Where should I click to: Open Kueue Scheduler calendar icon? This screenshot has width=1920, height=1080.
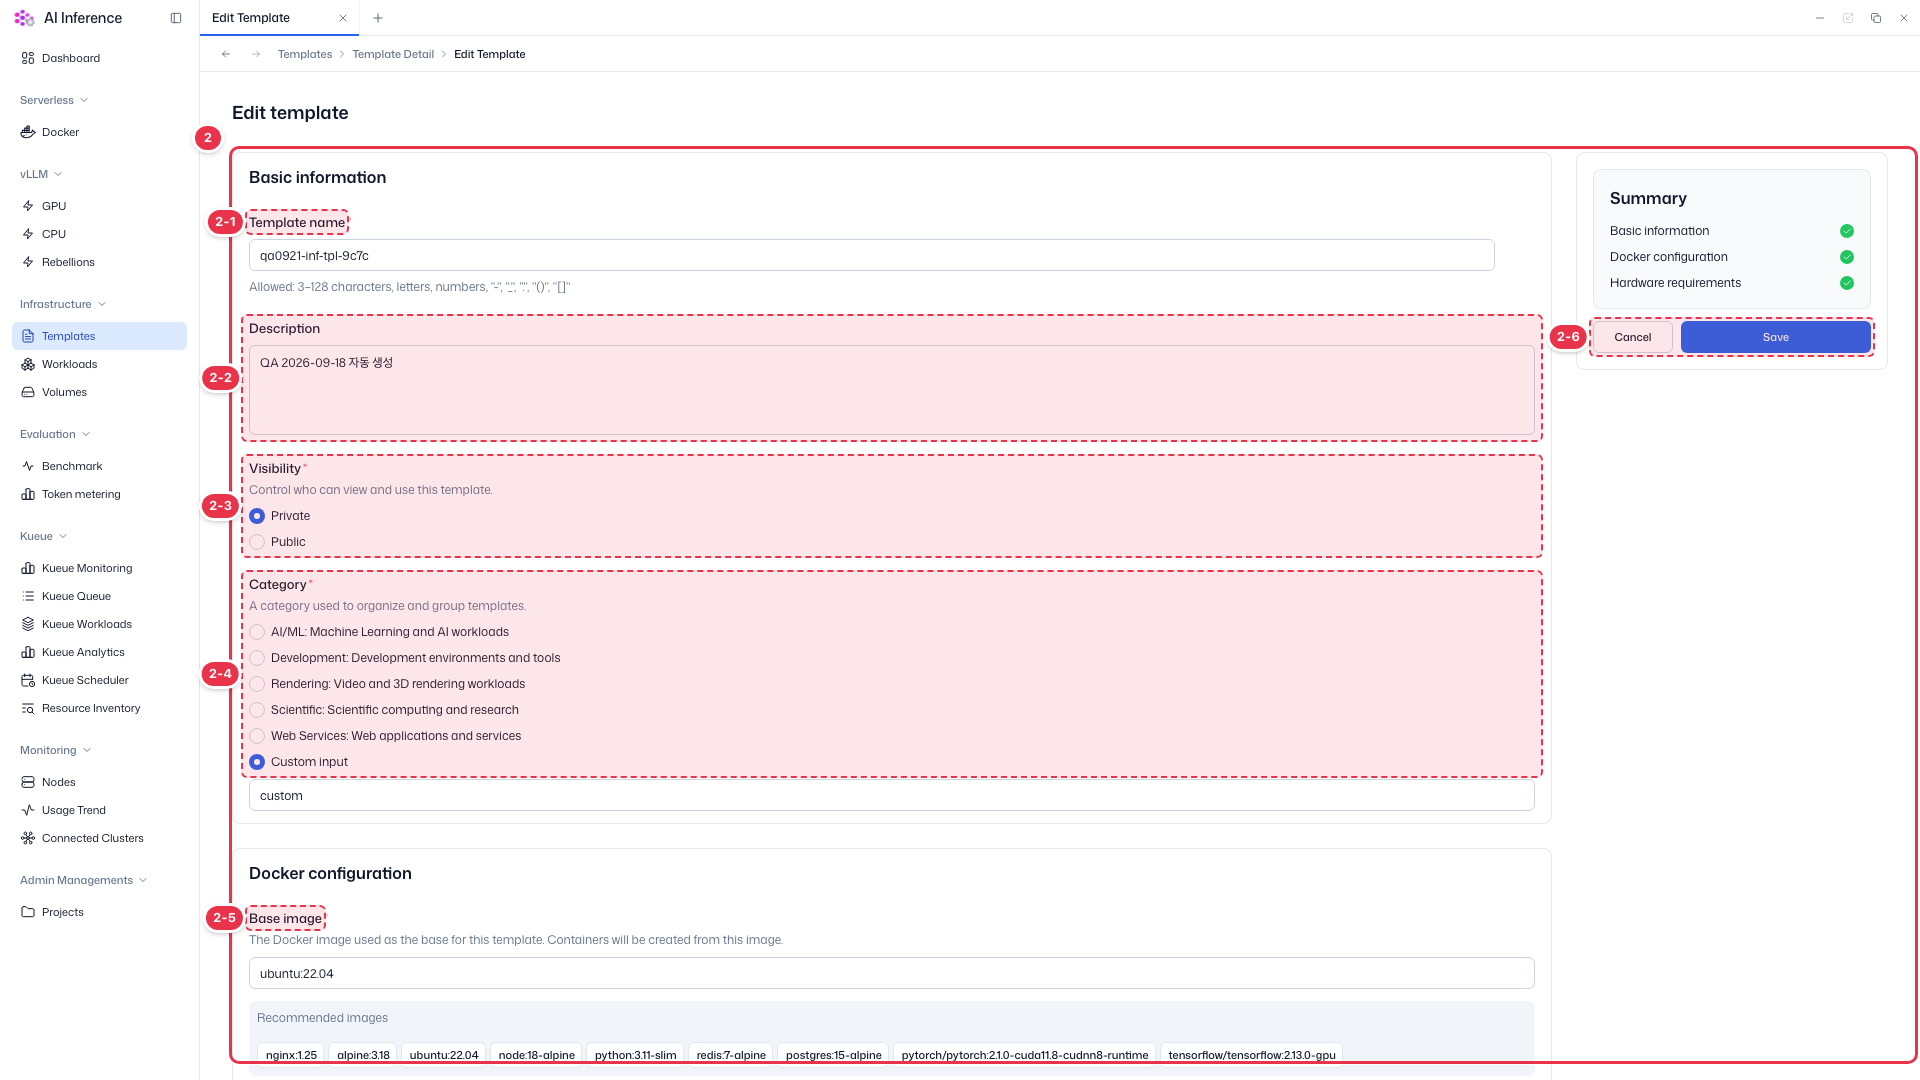tap(28, 680)
